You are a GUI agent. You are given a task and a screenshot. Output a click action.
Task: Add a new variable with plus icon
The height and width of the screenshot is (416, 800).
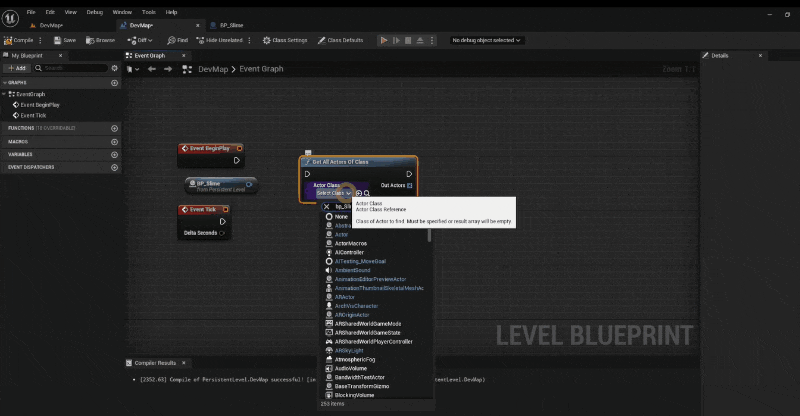click(114, 155)
